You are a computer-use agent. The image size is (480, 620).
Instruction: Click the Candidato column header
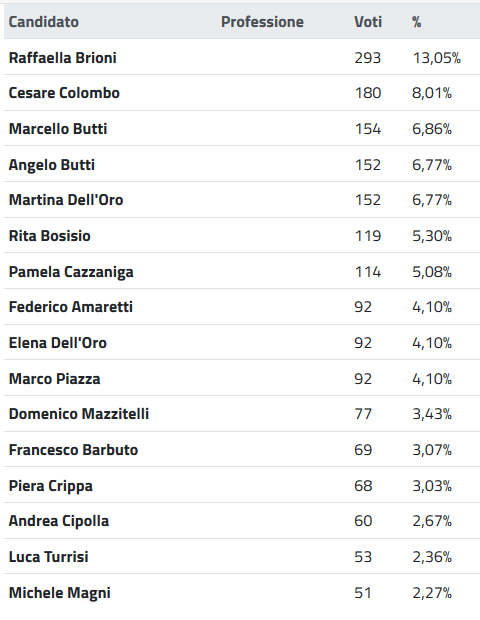[x=43, y=22]
